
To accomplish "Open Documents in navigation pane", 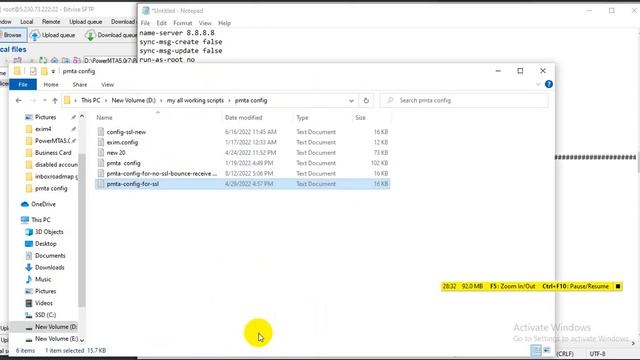I will click(x=50, y=256).
